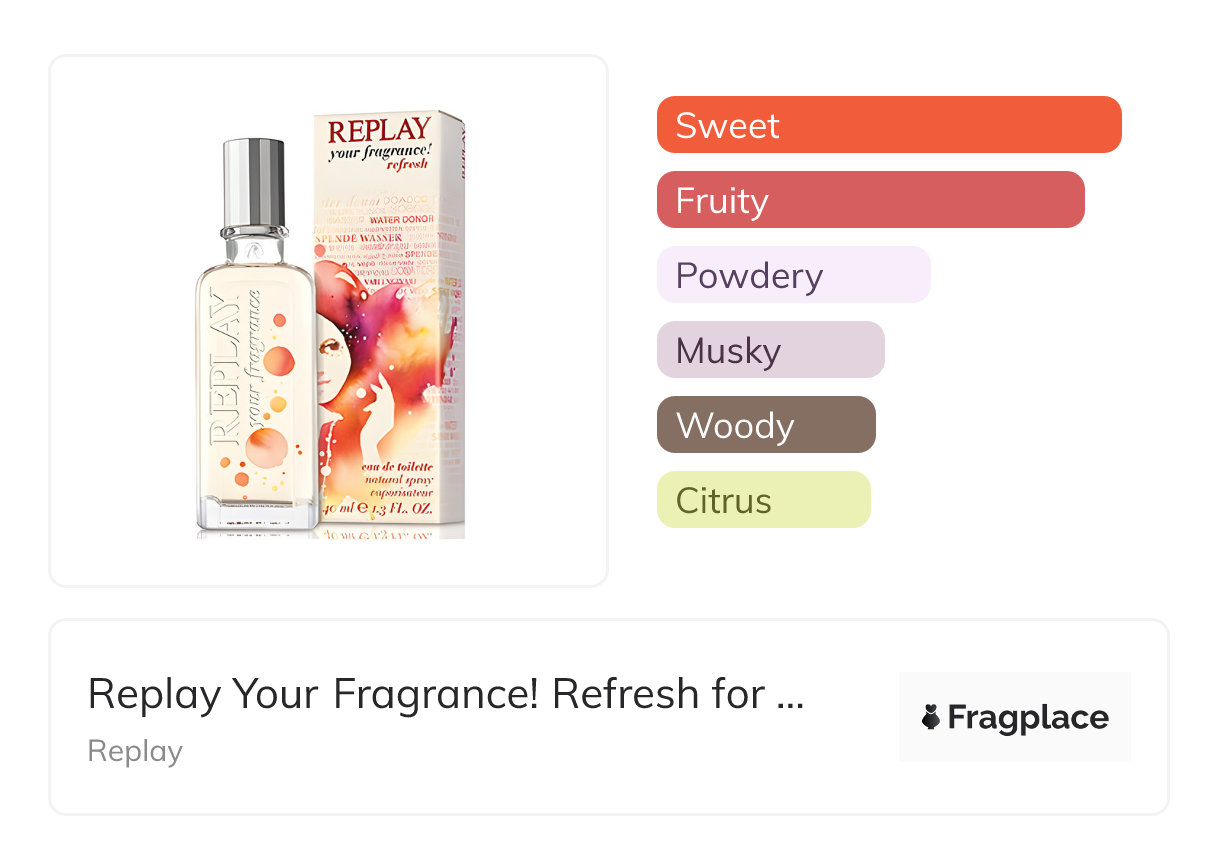
Task: Click the Powdery accord bar
Action: pyautogui.click(x=793, y=275)
